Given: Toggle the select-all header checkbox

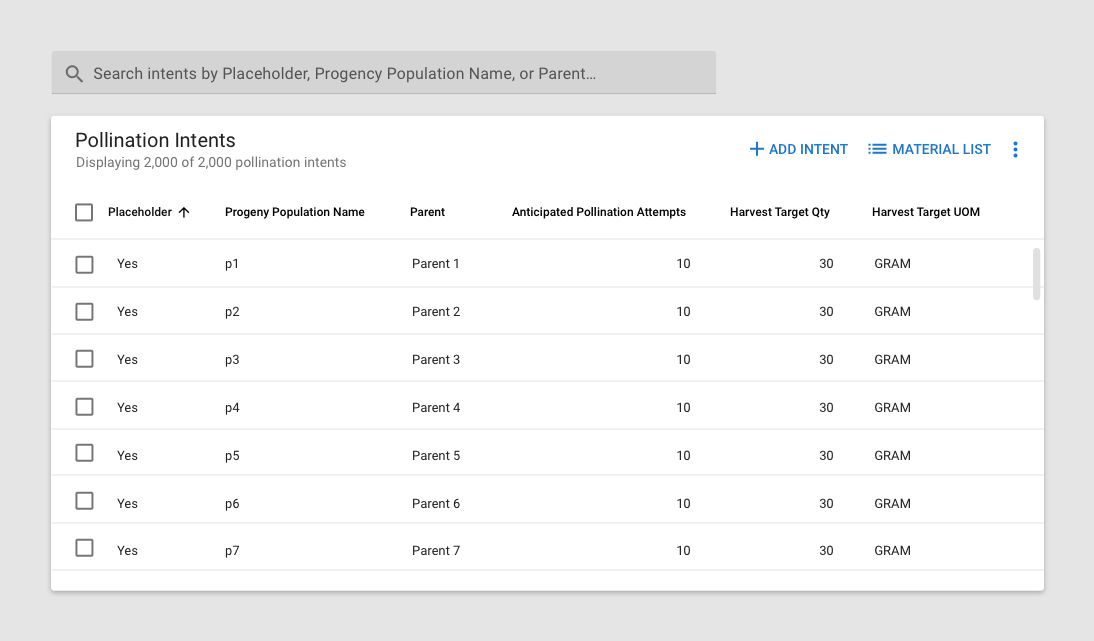Looking at the screenshot, I should (84, 212).
